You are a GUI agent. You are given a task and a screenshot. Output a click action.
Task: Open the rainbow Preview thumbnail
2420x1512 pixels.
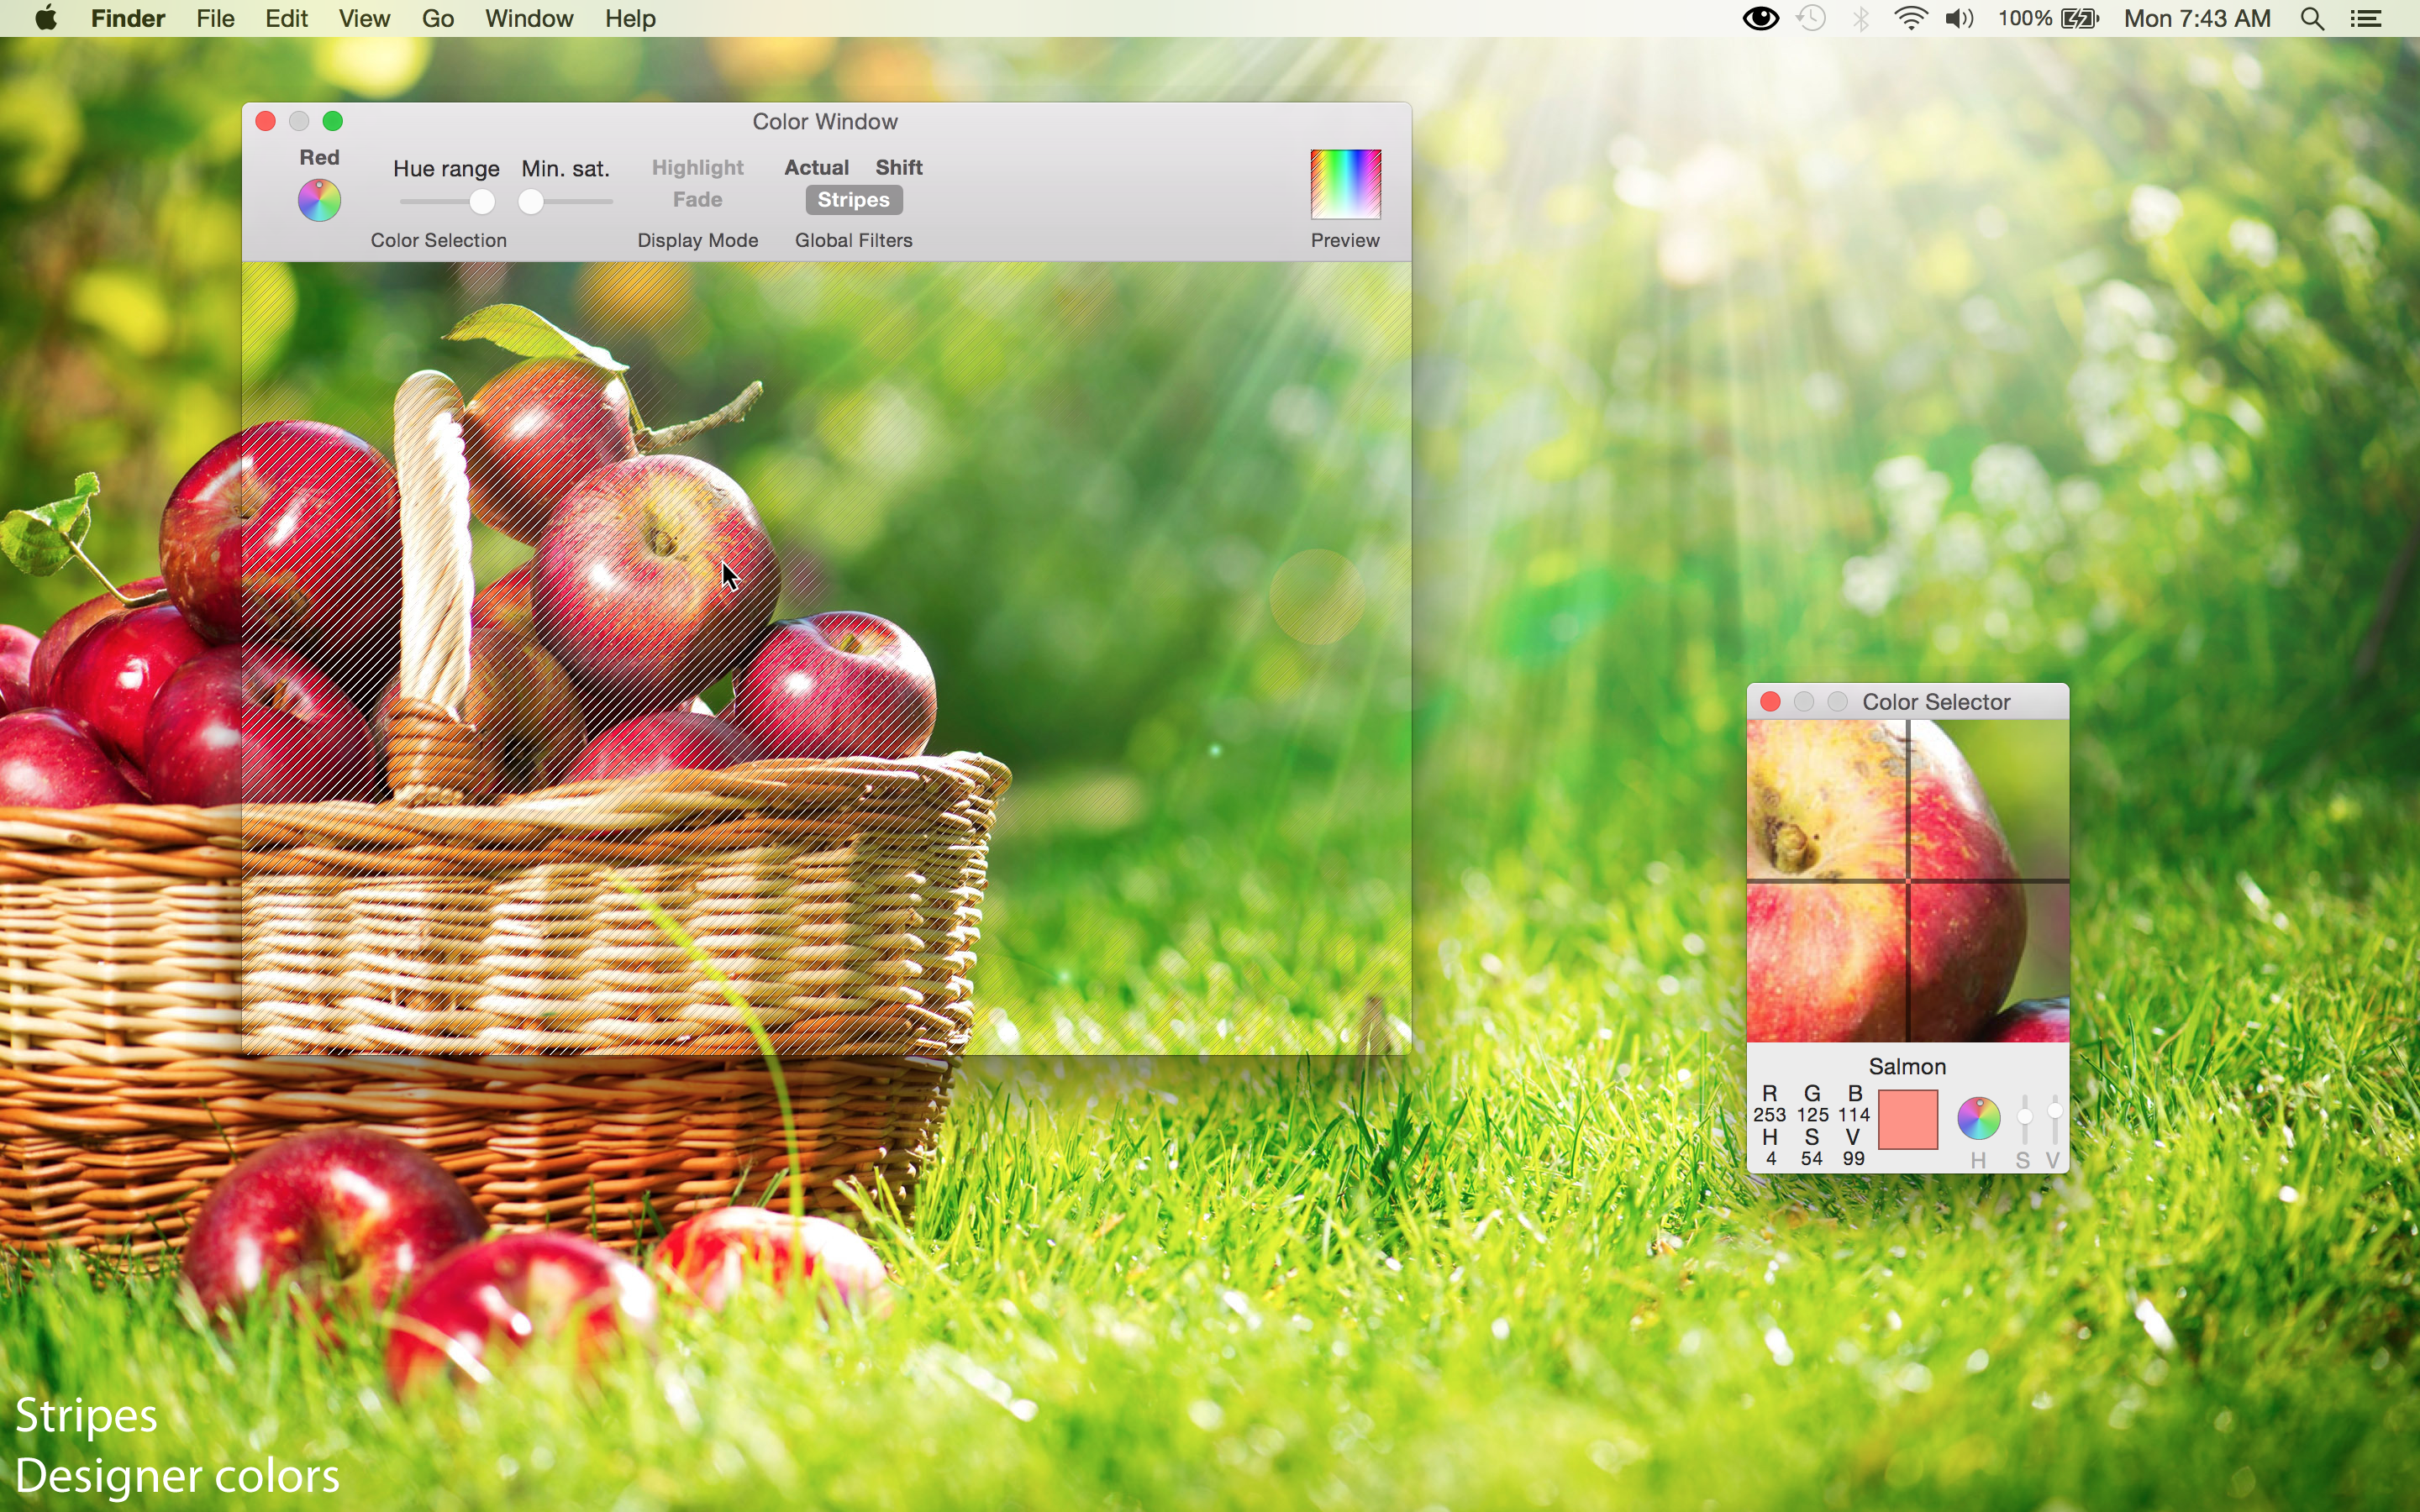[1345, 184]
